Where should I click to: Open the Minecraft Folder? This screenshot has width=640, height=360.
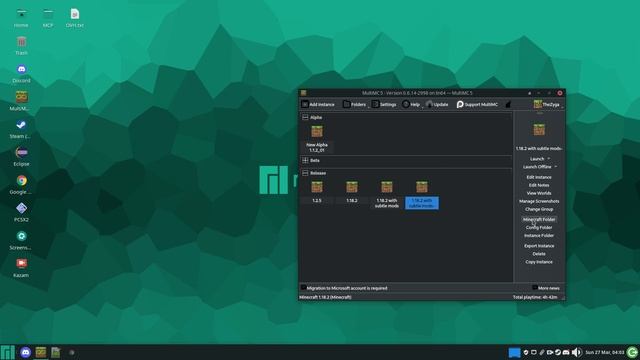539,220
